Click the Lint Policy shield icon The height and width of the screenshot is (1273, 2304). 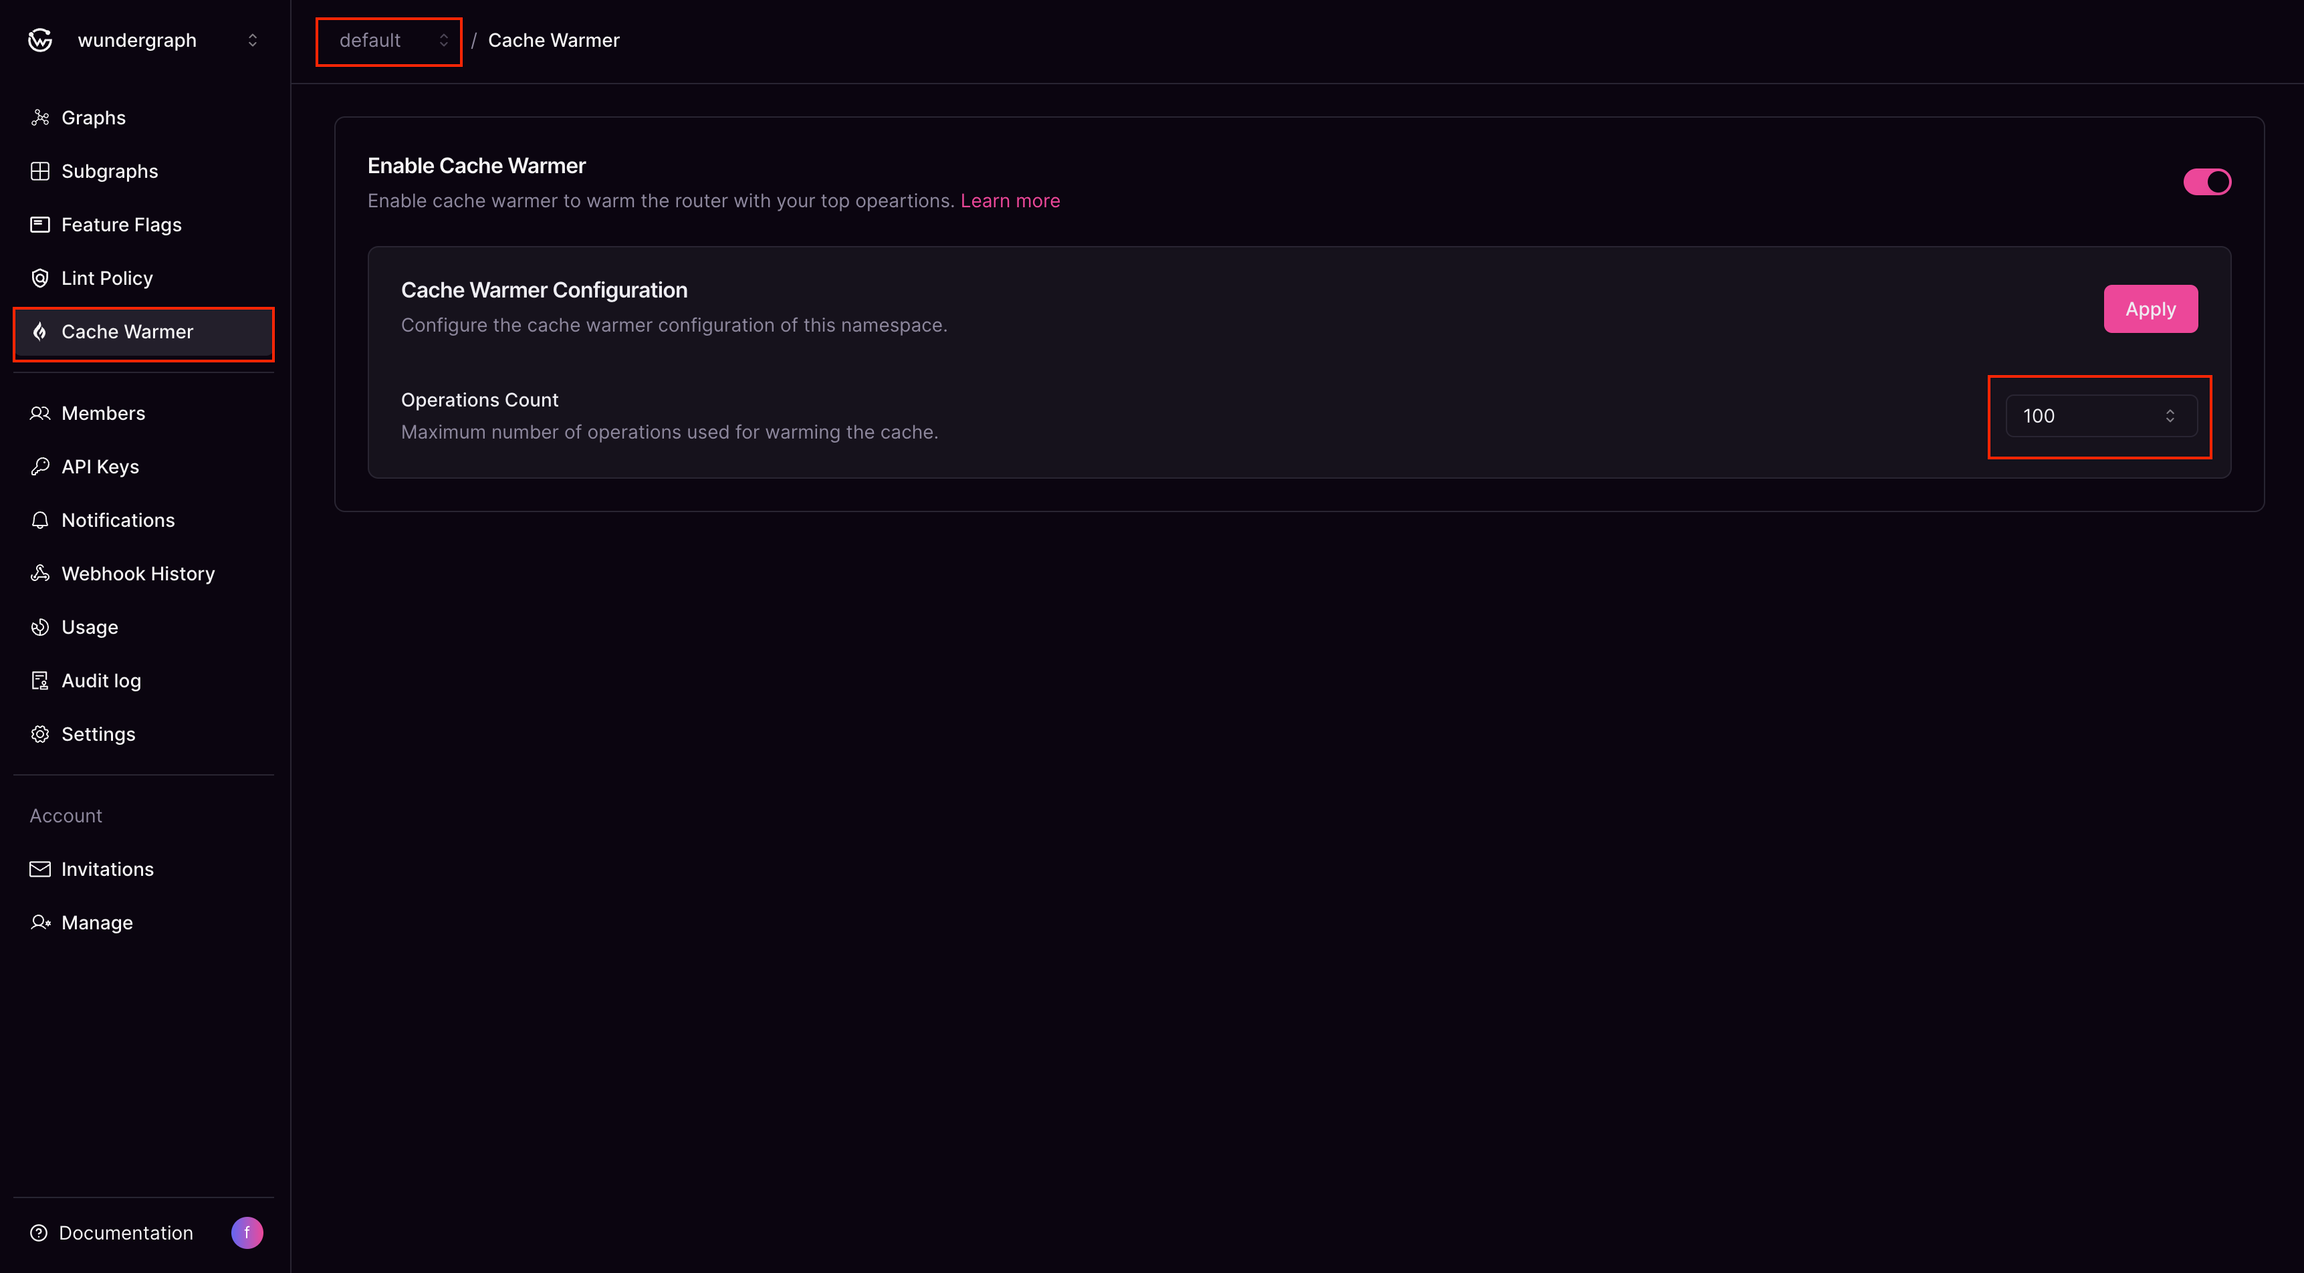click(x=40, y=278)
